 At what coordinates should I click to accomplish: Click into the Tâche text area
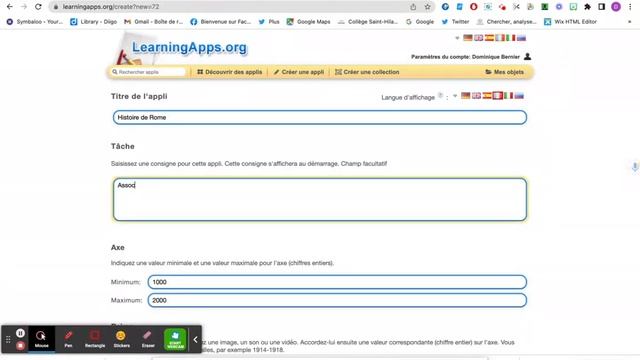[x=320, y=200]
